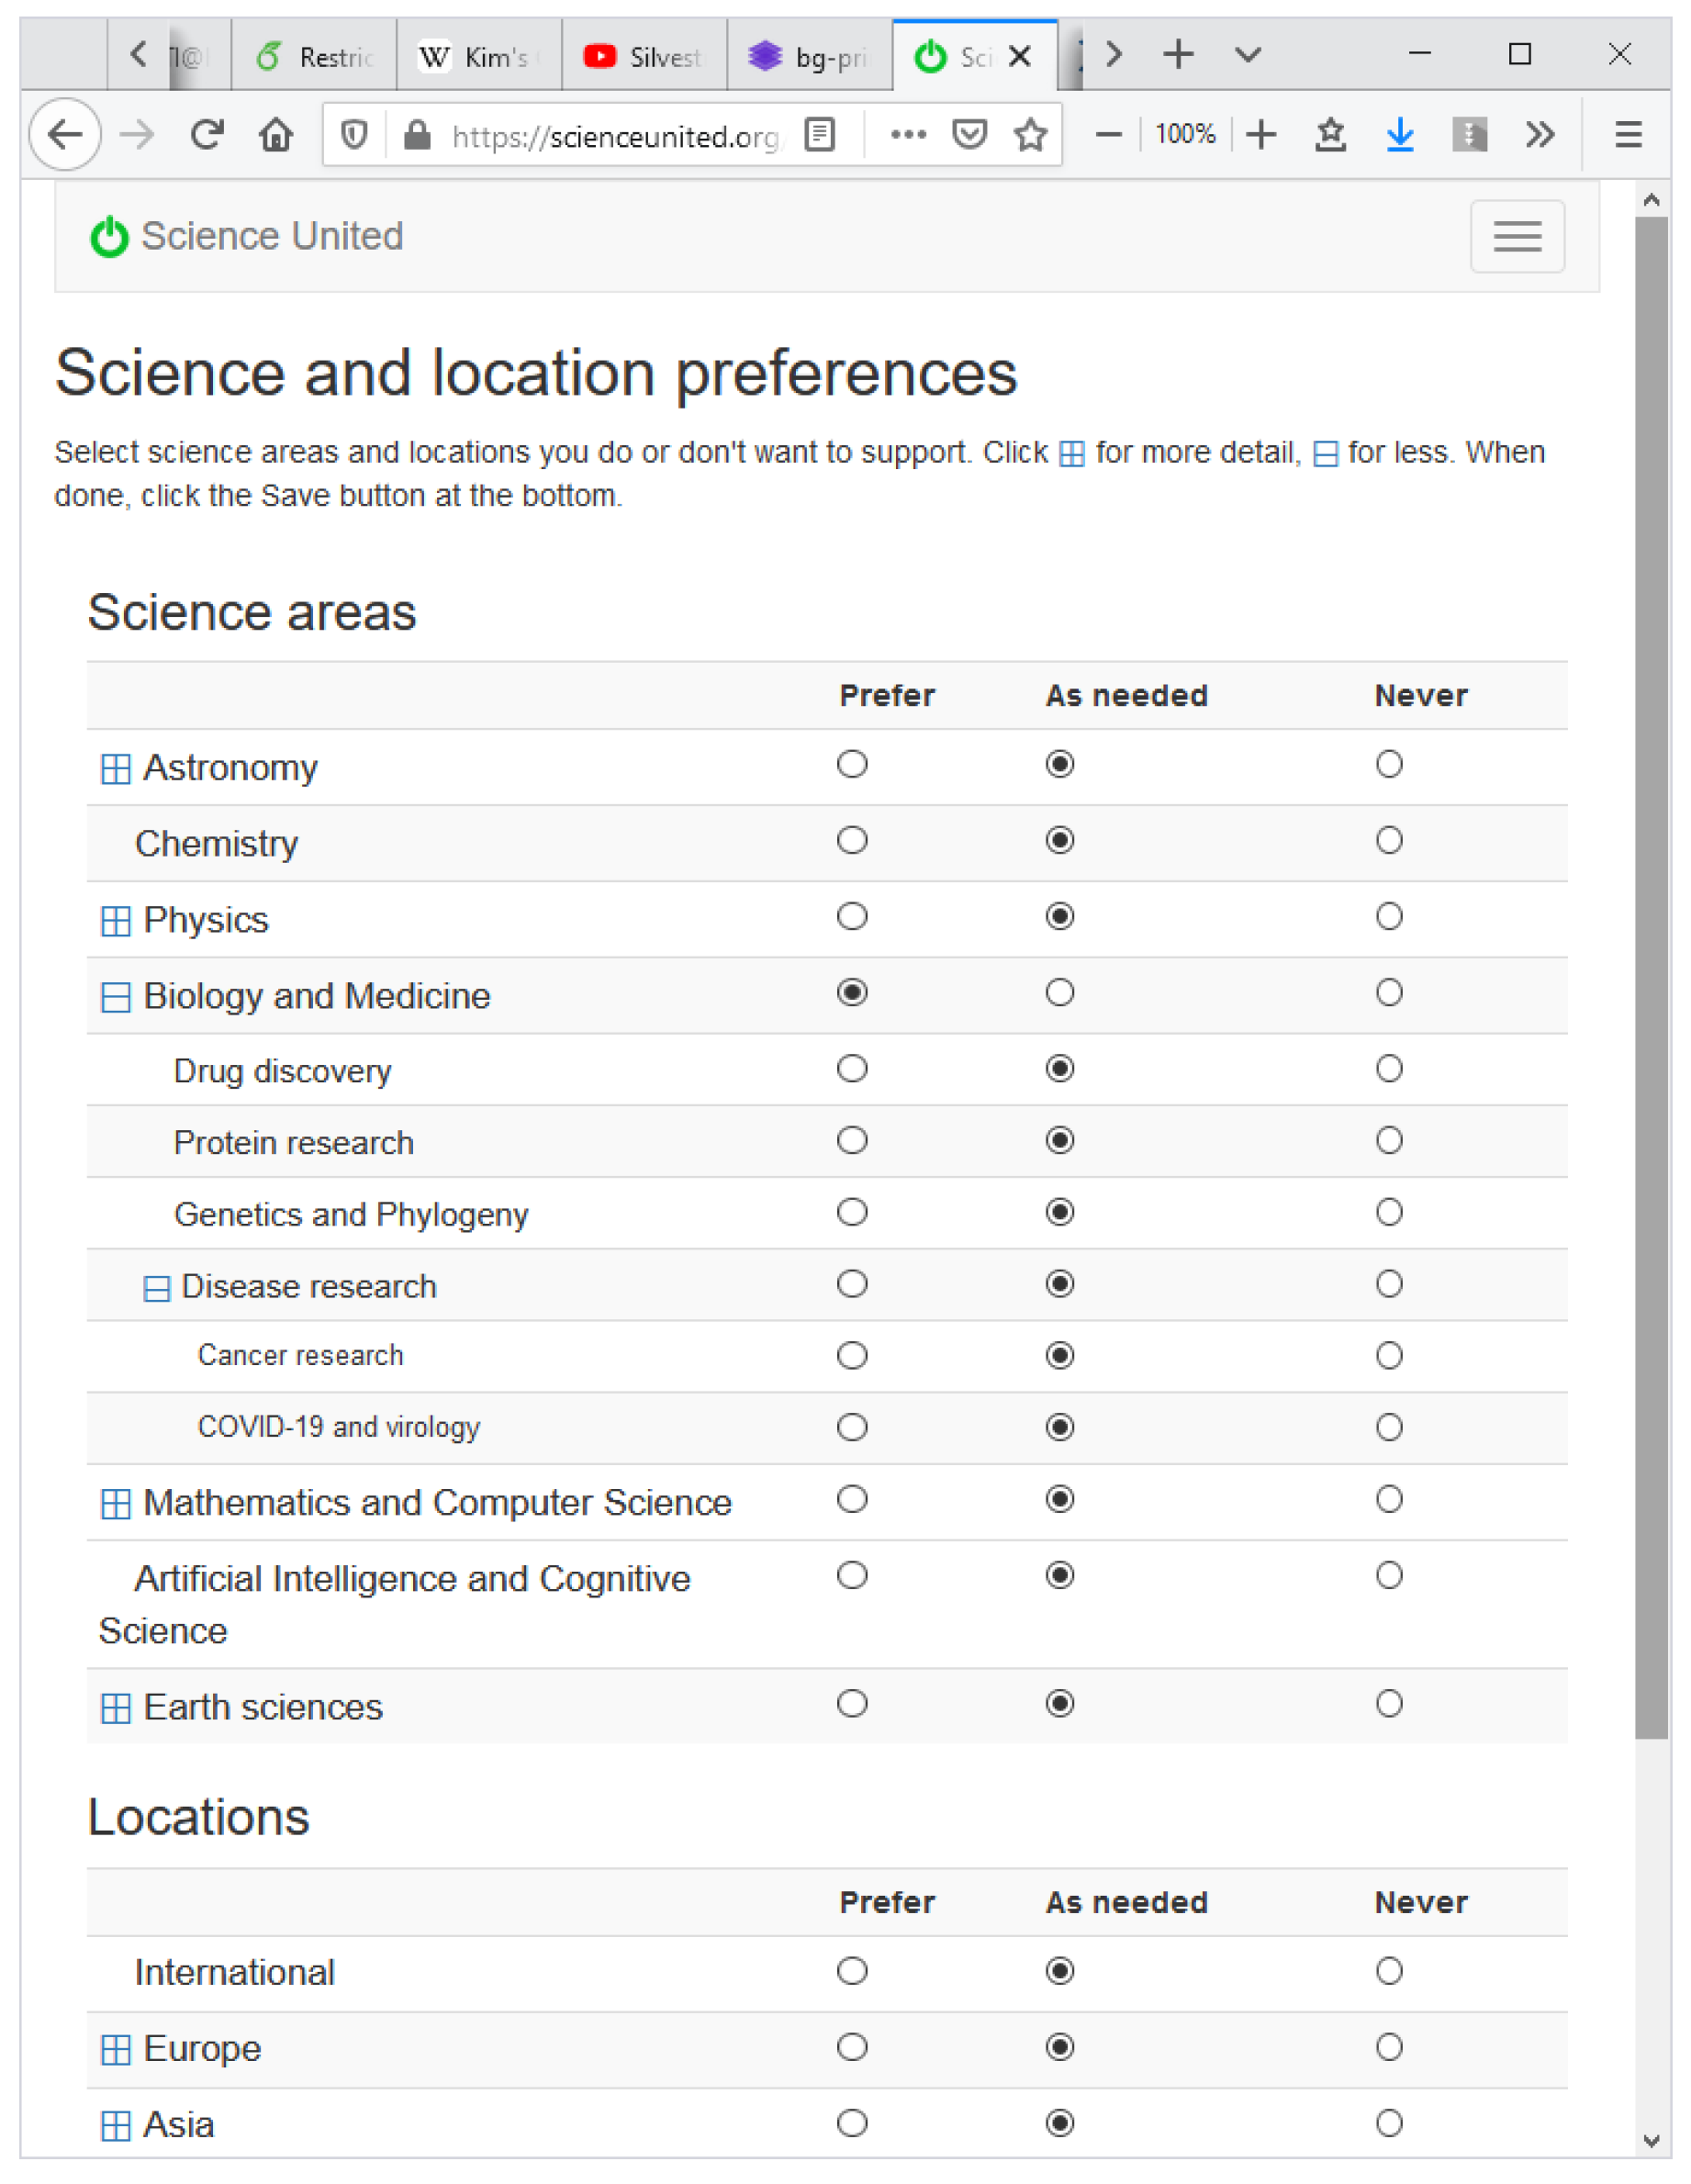Click the scienceunited.org address bar
Viewport: 1691px width, 2184px height.
point(612,136)
